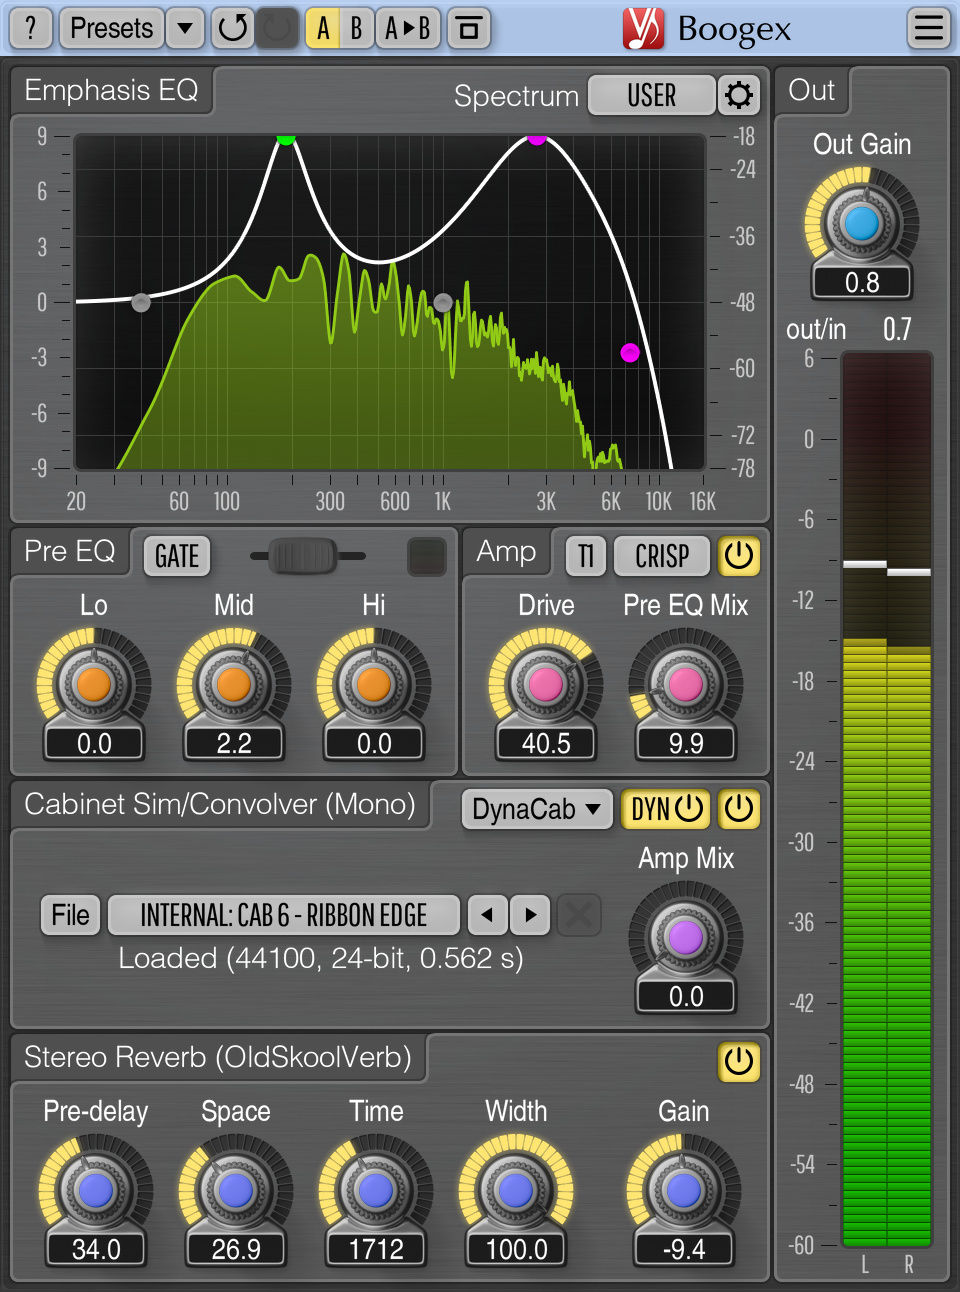Click the reverb Gain knob
Viewport: 960px width, 1292px height.
click(684, 1191)
